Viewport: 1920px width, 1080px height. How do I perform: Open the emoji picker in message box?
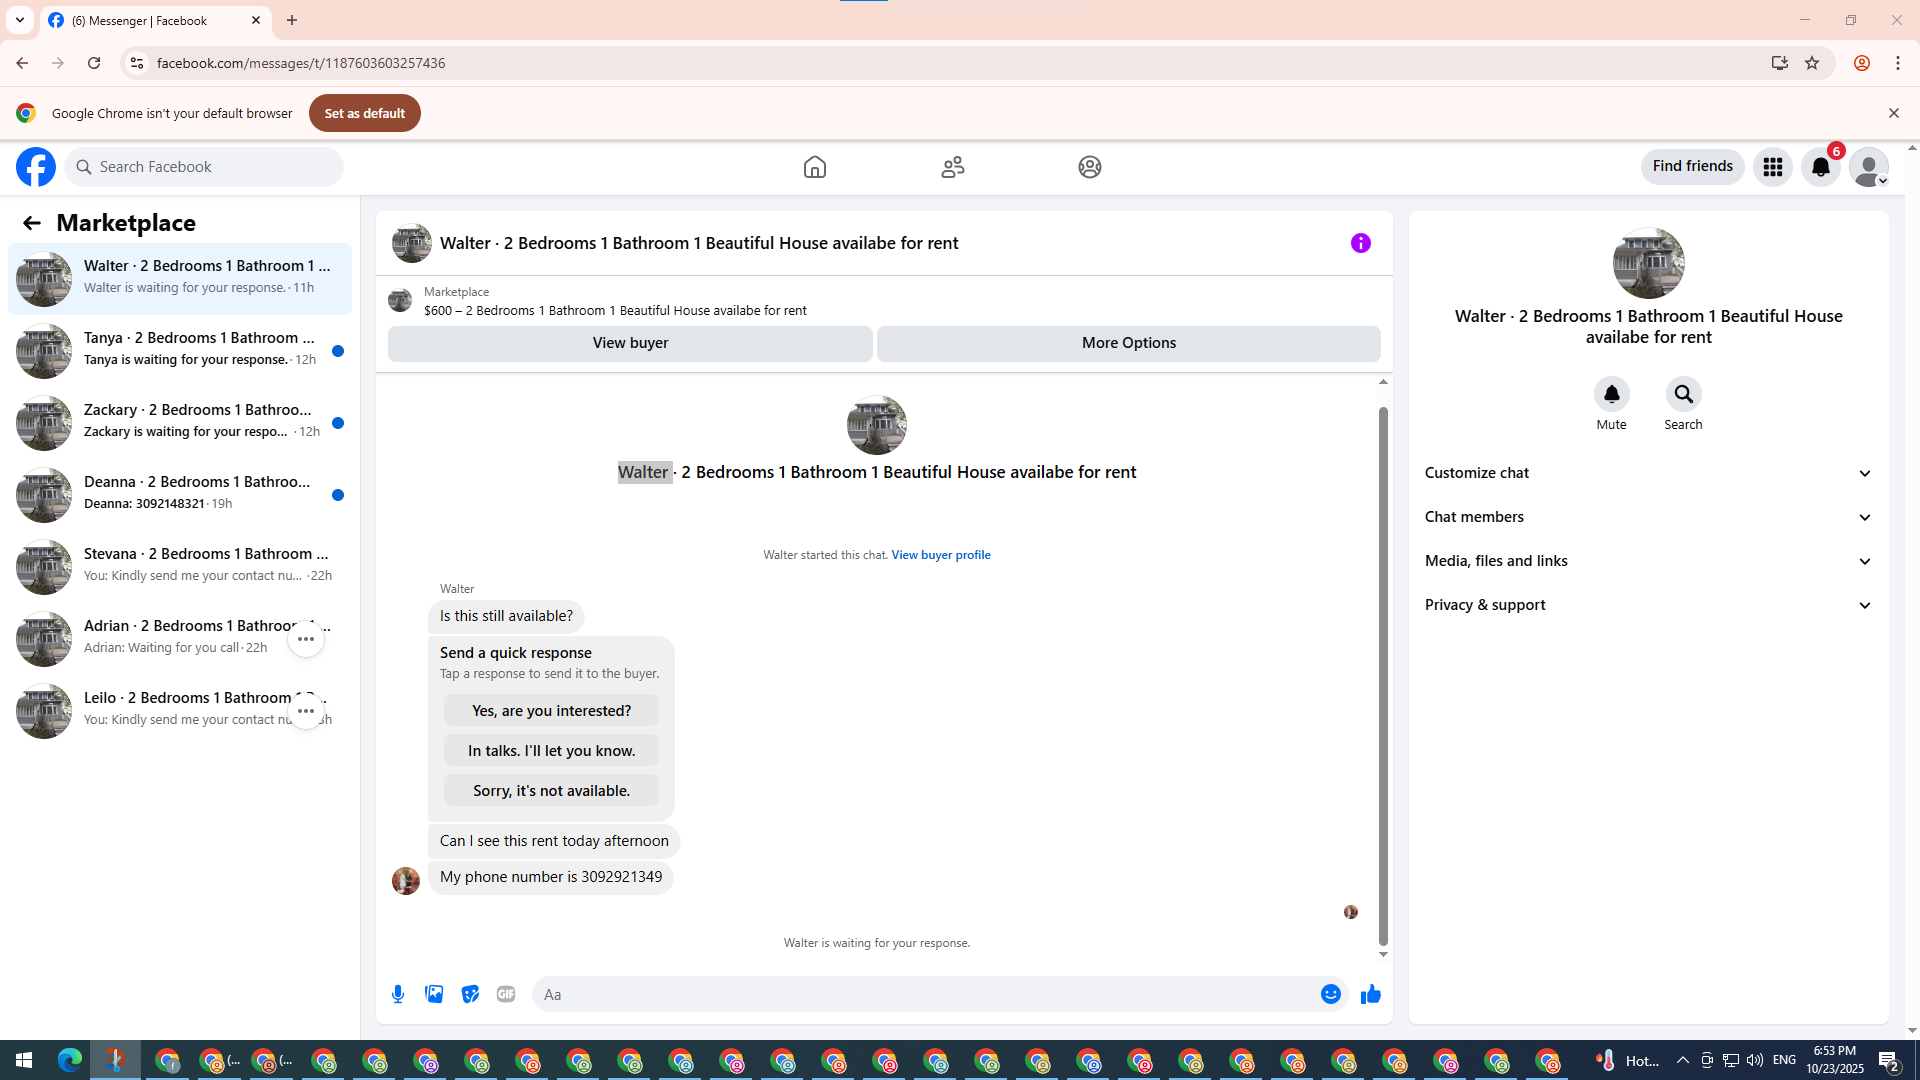click(x=1330, y=994)
